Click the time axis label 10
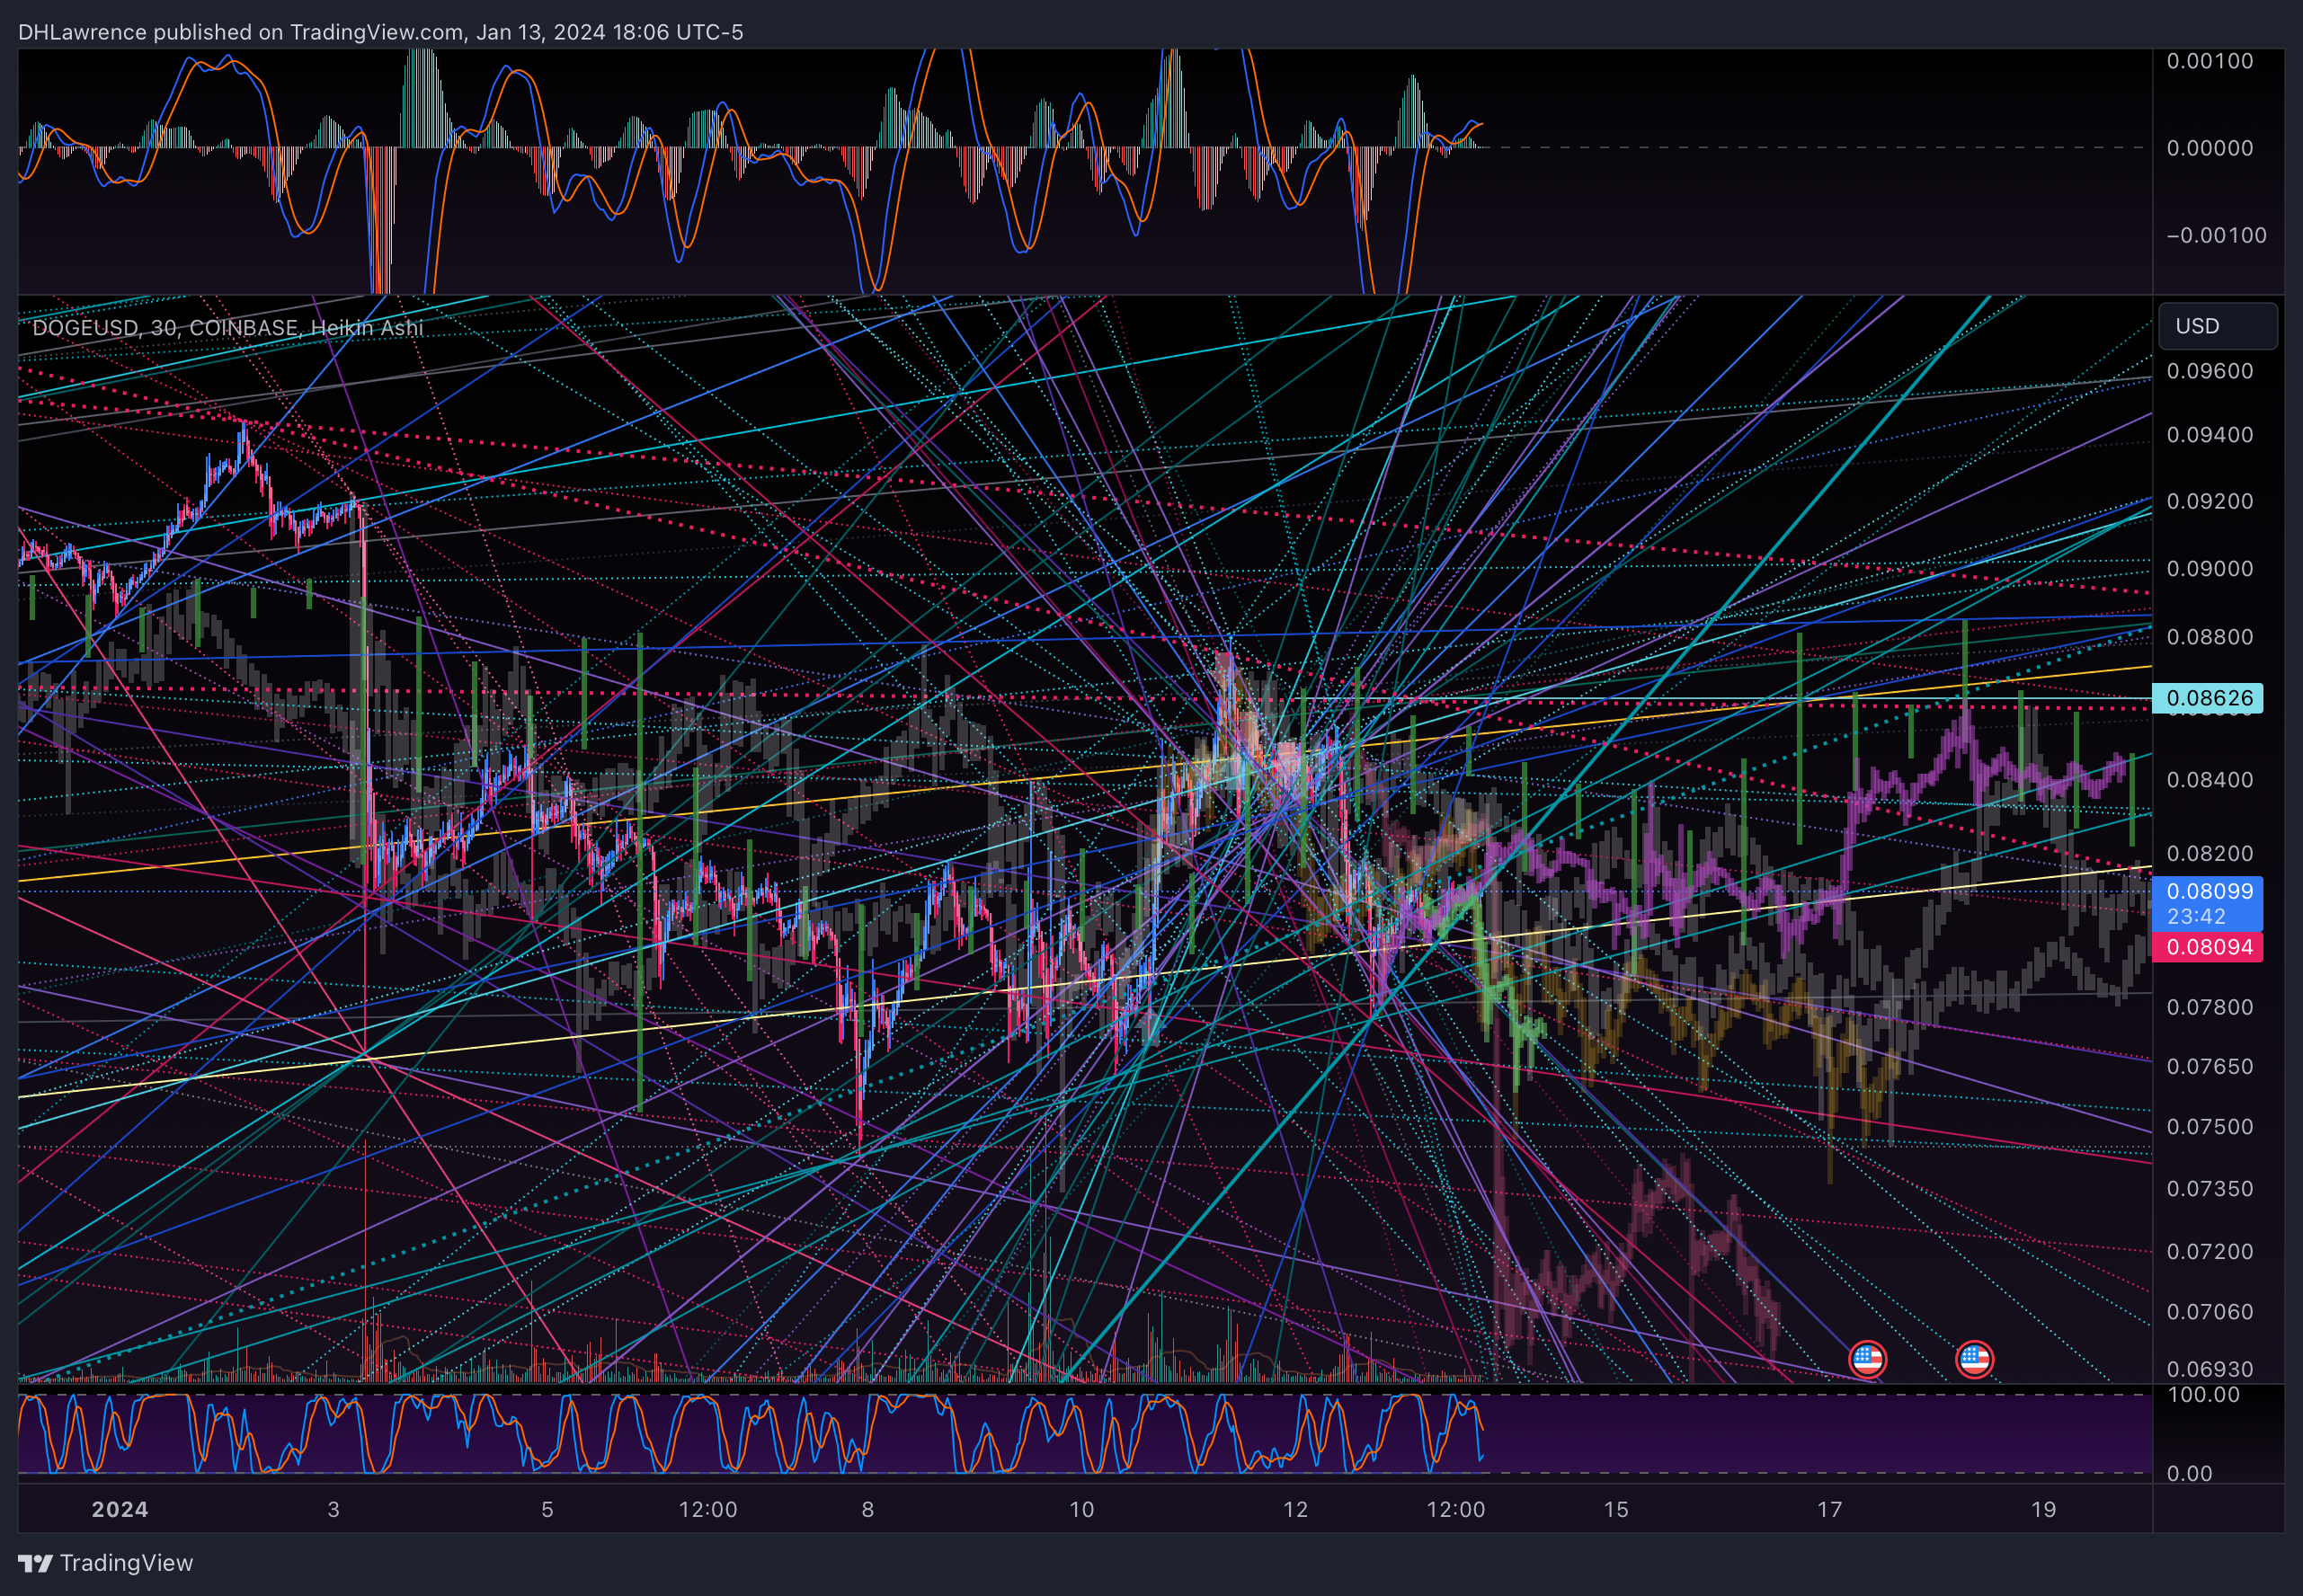Screen dimensions: 2303x1596 click(1082, 1509)
